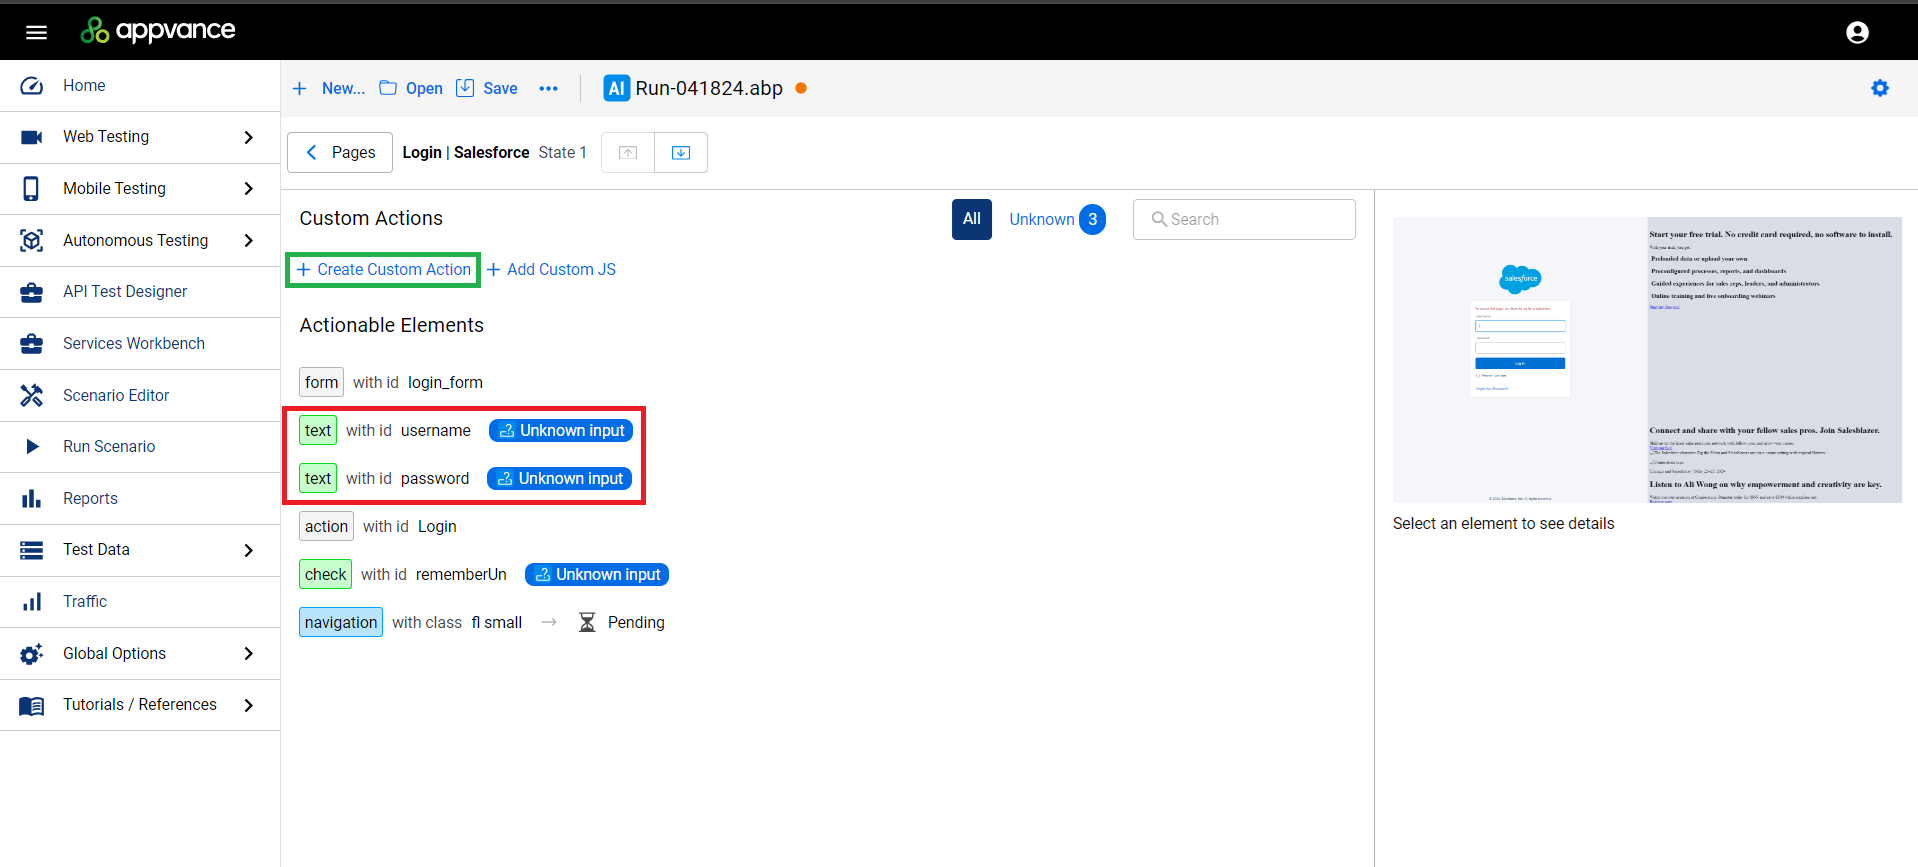Click the Run-041824.abp file name
Viewport: 1918px width, 867px height.
point(709,88)
